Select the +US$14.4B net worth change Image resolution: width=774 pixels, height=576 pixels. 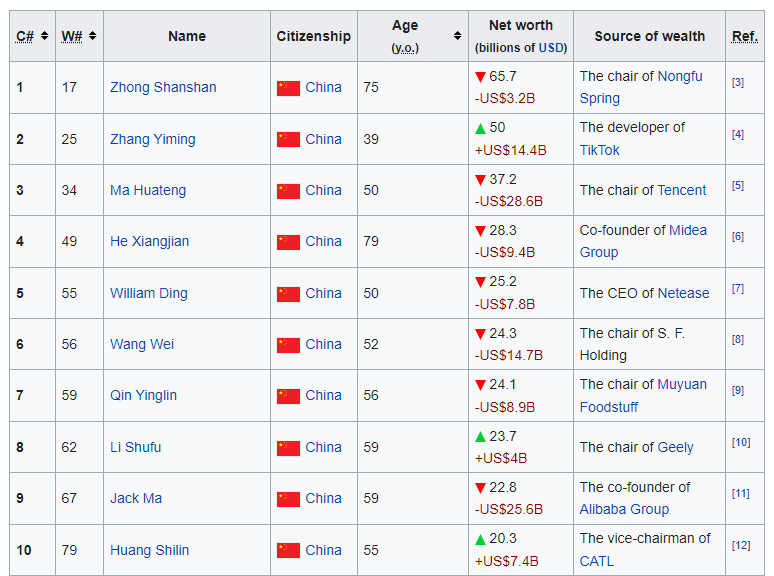[x=510, y=150]
